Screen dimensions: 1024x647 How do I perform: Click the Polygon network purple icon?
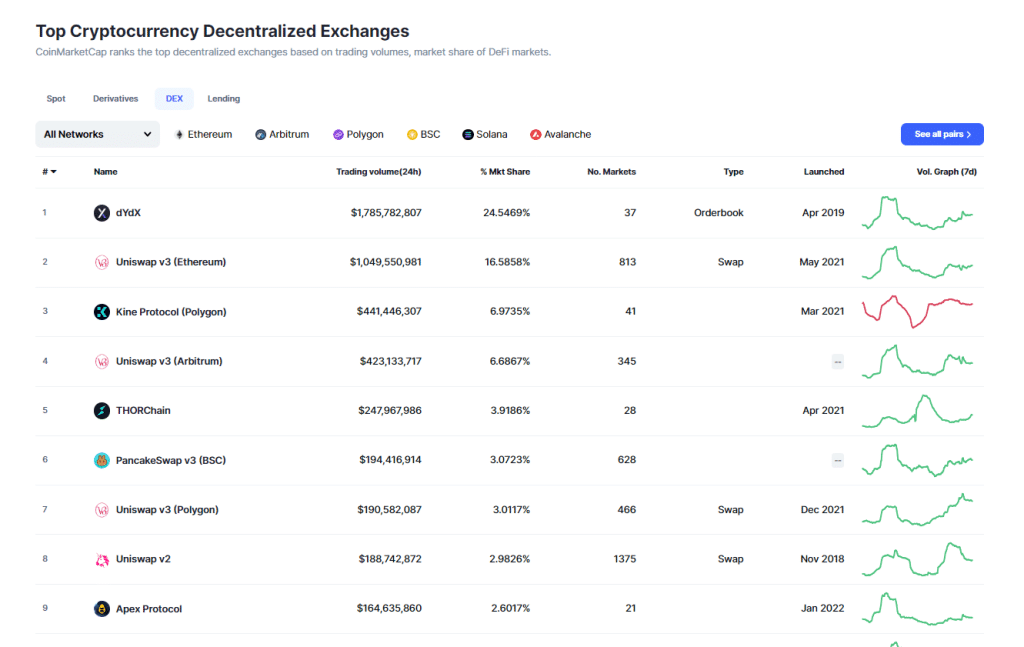point(338,134)
